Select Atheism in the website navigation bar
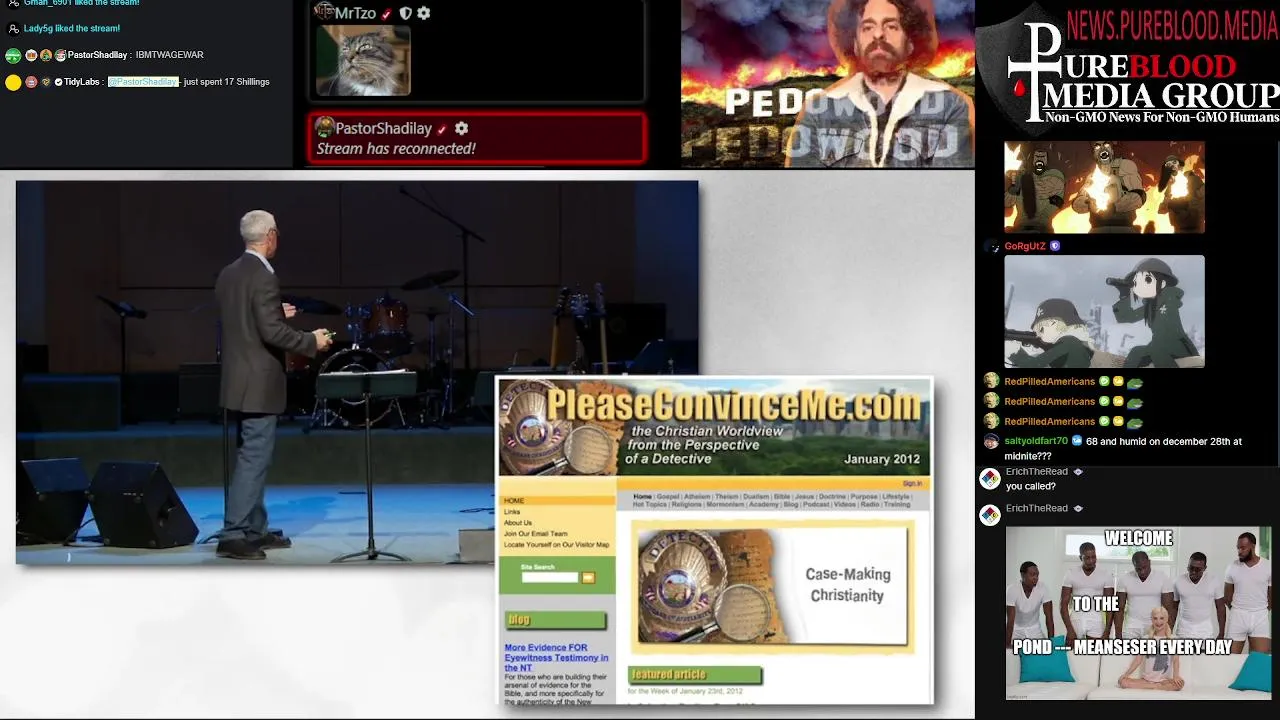The width and height of the screenshot is (1280, 720). coord(697,497)
